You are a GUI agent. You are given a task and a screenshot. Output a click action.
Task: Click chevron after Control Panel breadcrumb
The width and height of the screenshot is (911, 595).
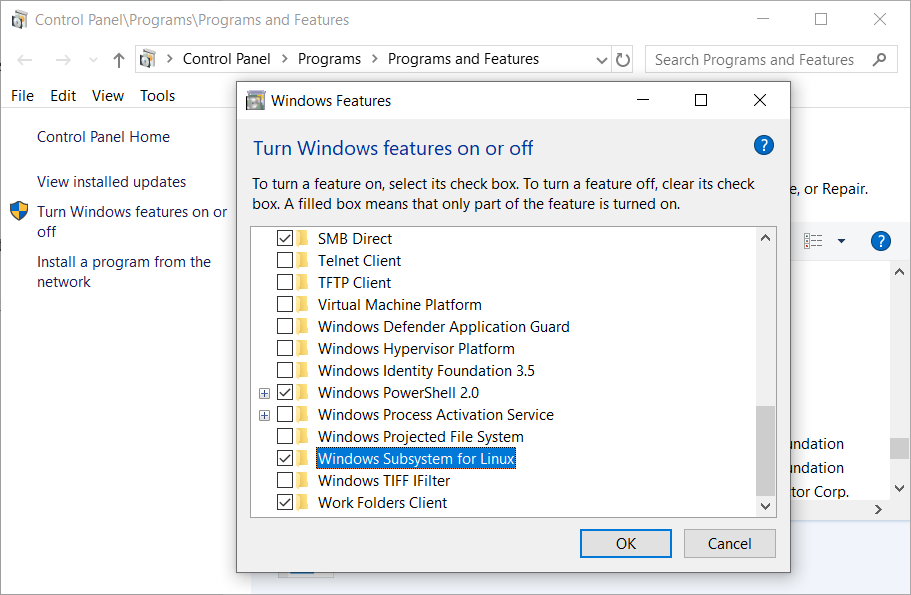[x=285, y=59]
